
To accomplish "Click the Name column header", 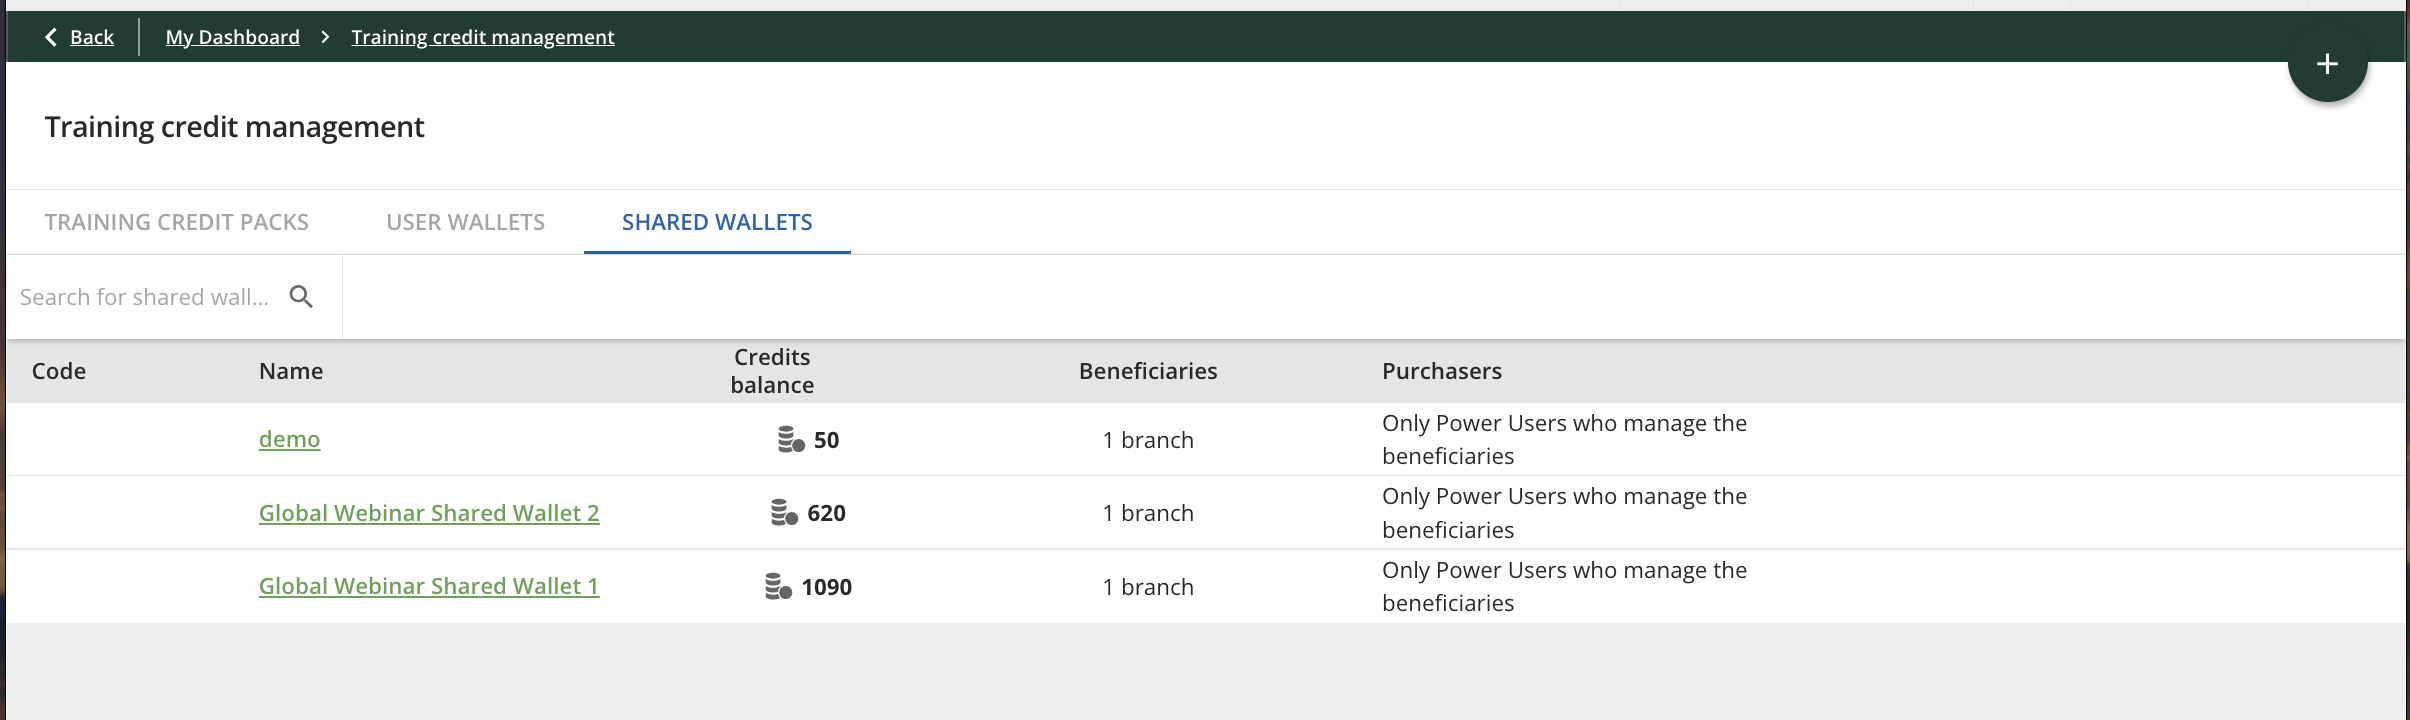I will click(x=290, y=371).
